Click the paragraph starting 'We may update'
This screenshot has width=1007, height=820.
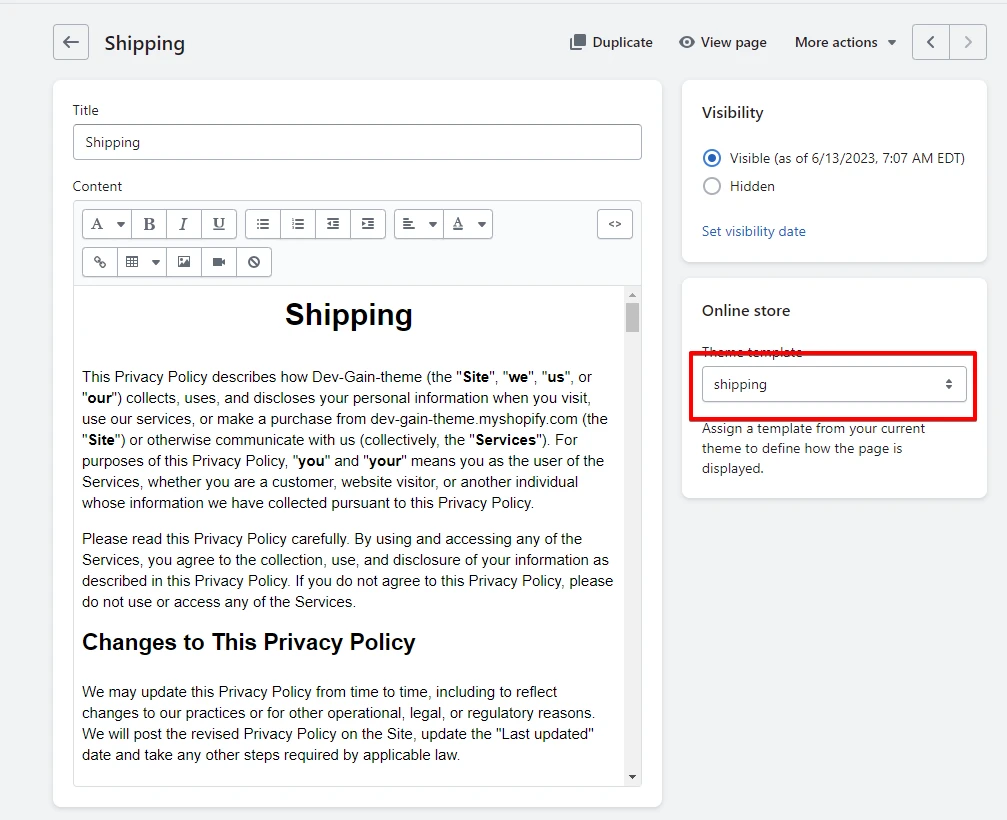click(338, 723)
